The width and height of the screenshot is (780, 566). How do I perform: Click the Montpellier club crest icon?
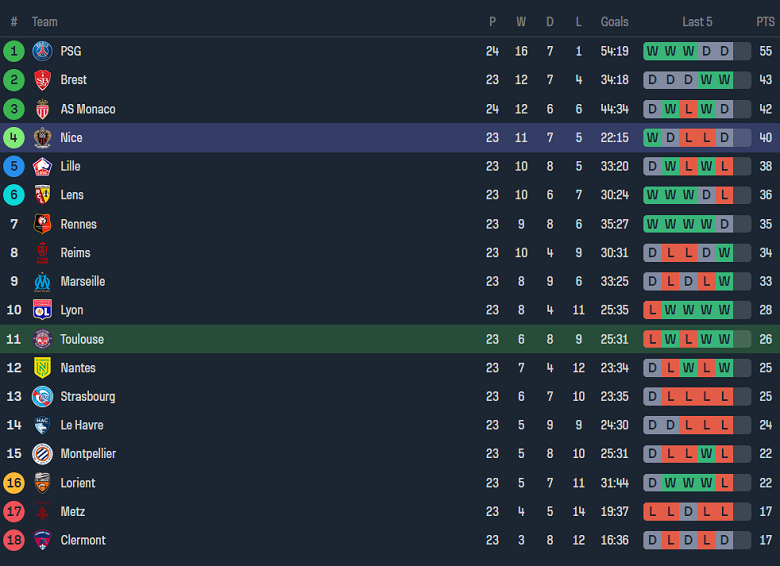[42, 454]
